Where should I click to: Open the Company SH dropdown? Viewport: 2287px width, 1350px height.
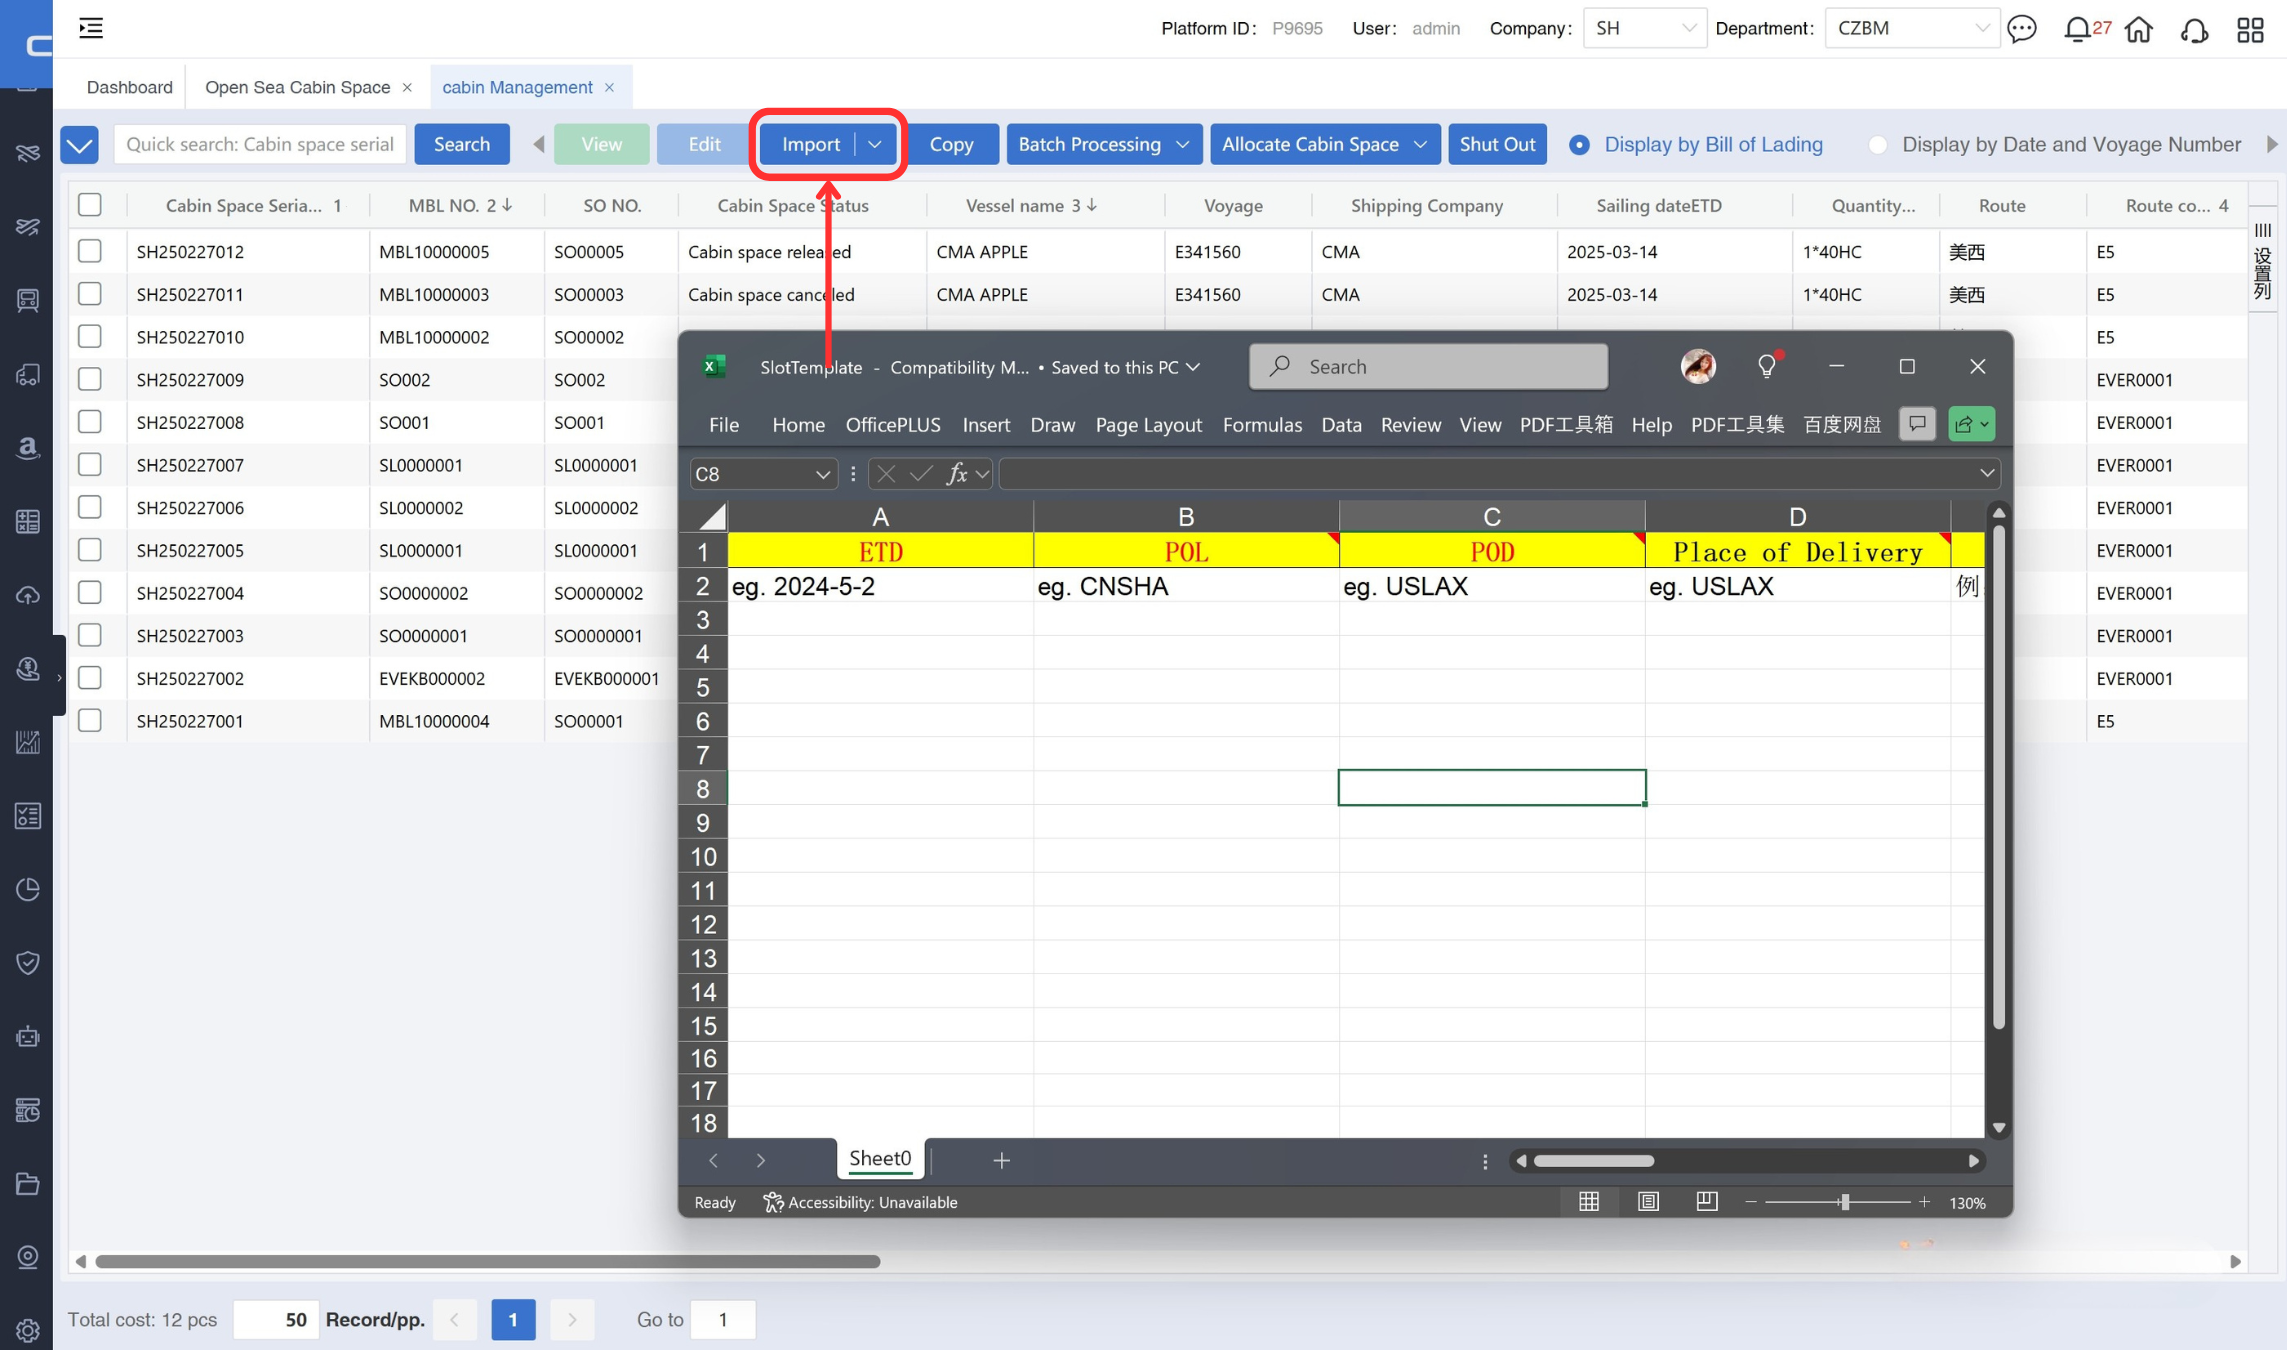click(1645, 28)
